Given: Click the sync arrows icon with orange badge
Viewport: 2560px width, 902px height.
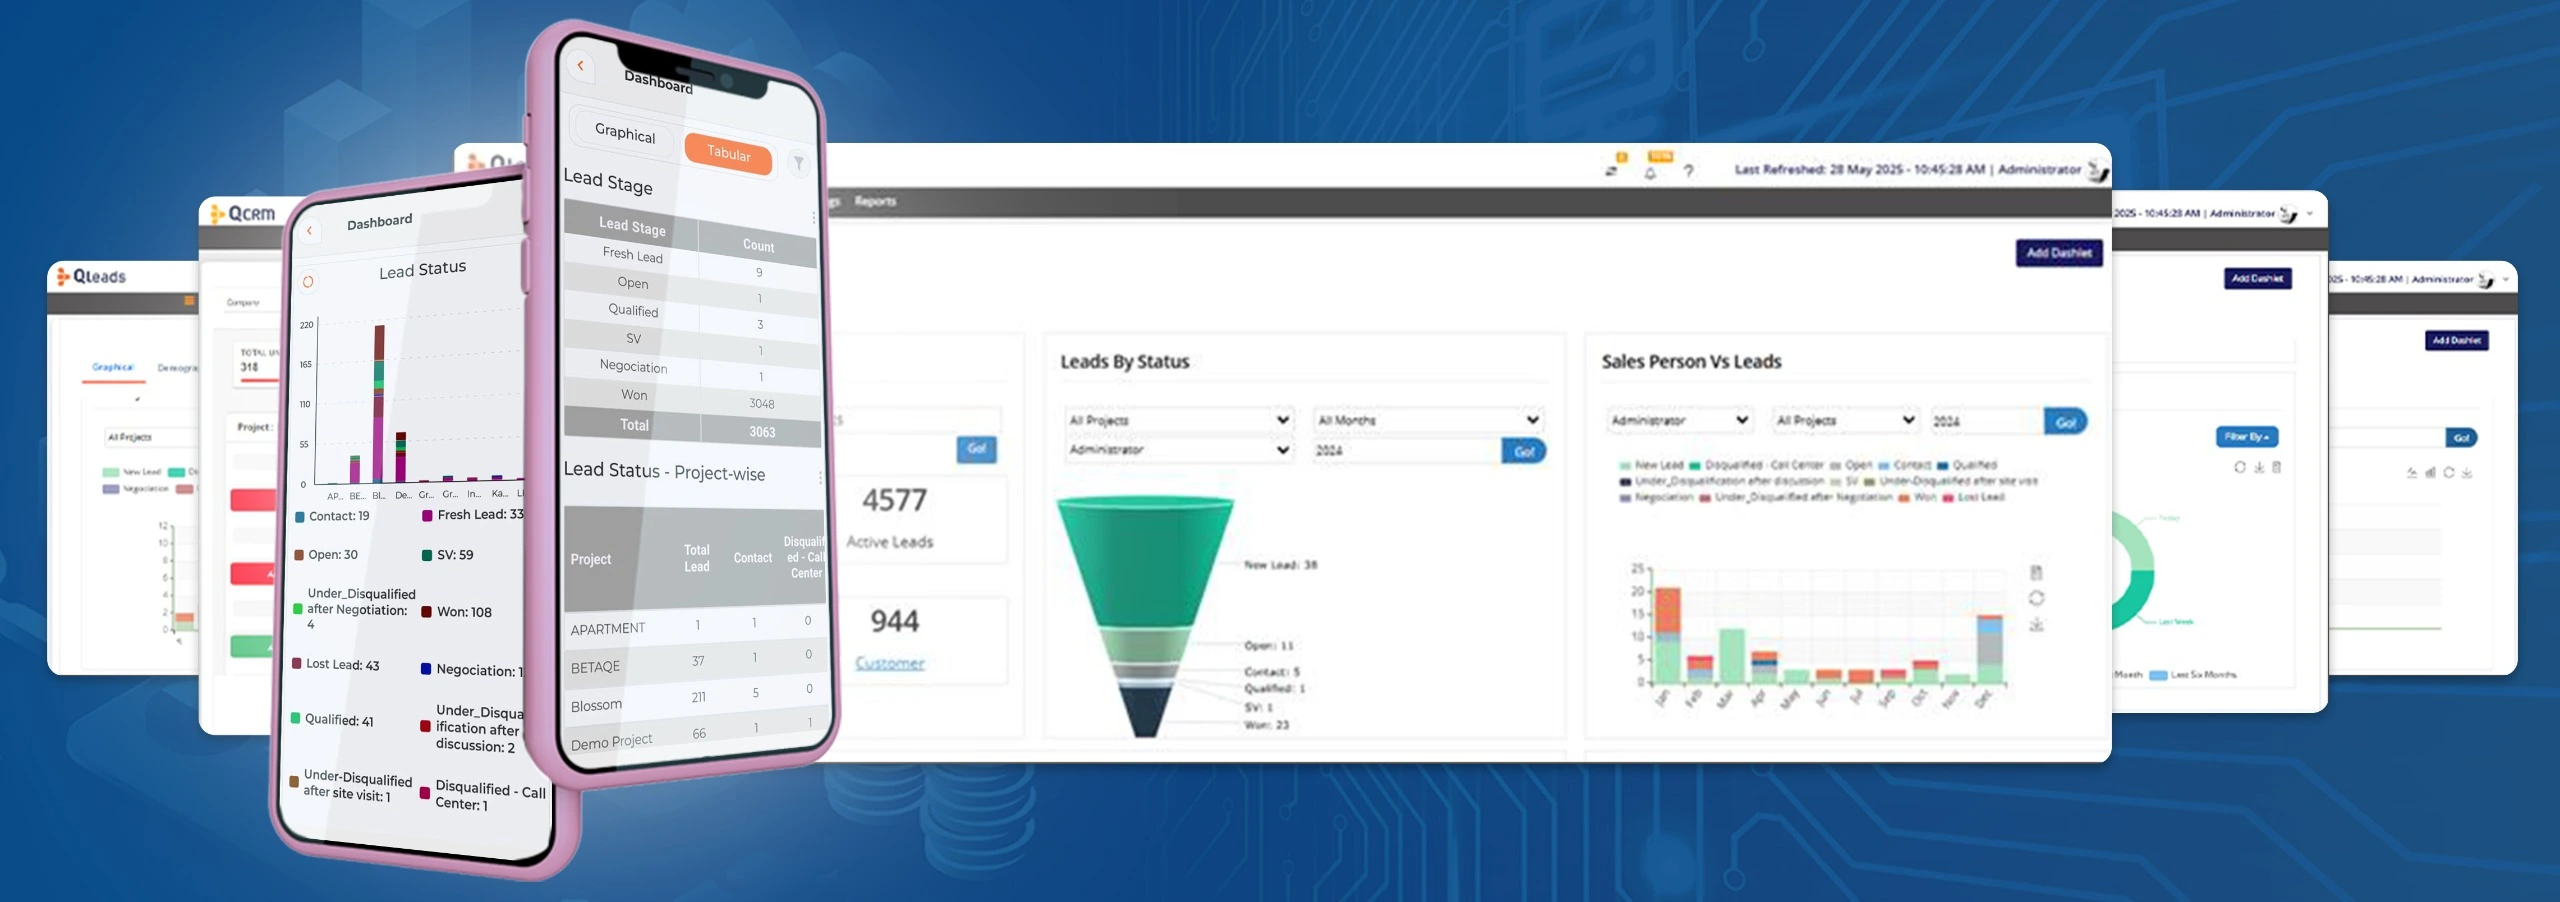Looking at the screenshot, I should click(1611, 171).
